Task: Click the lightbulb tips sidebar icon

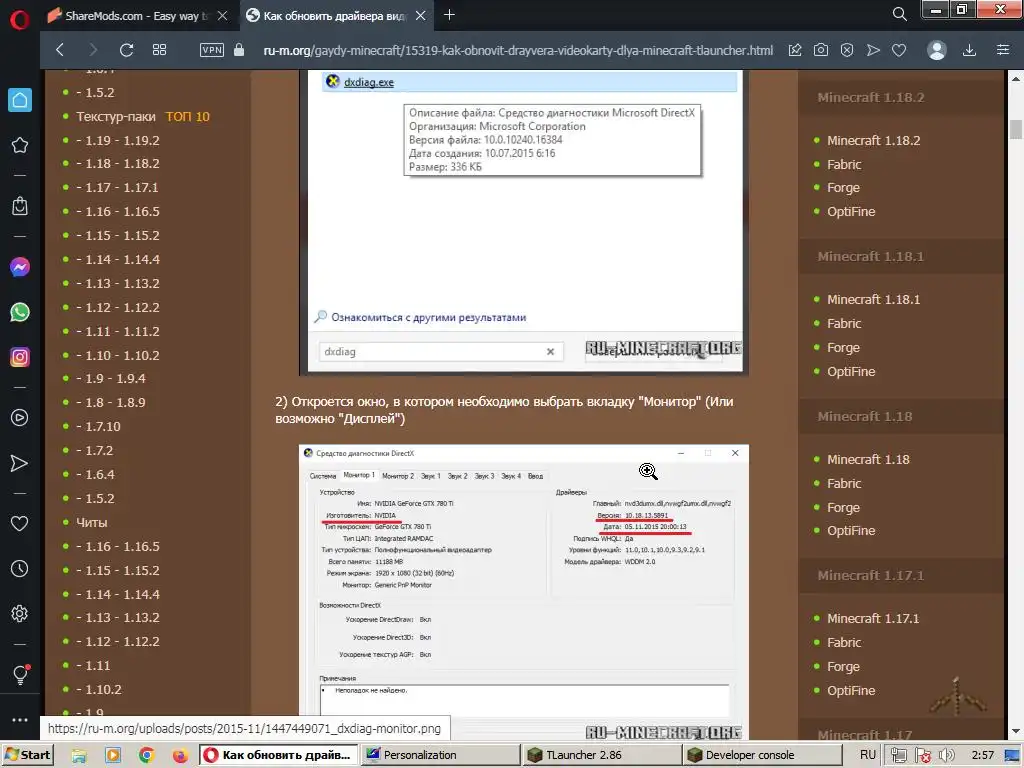Action: pos(20,674)
